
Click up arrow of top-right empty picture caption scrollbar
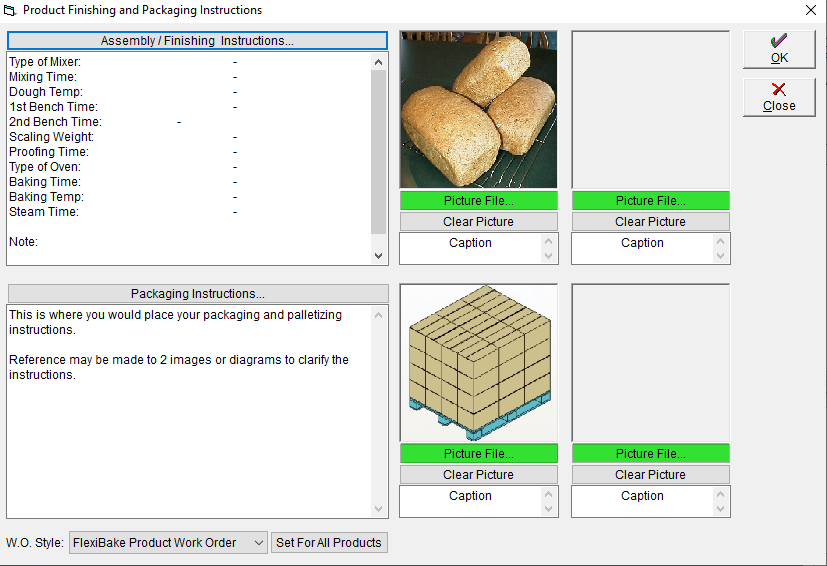(x=720, y=242)
